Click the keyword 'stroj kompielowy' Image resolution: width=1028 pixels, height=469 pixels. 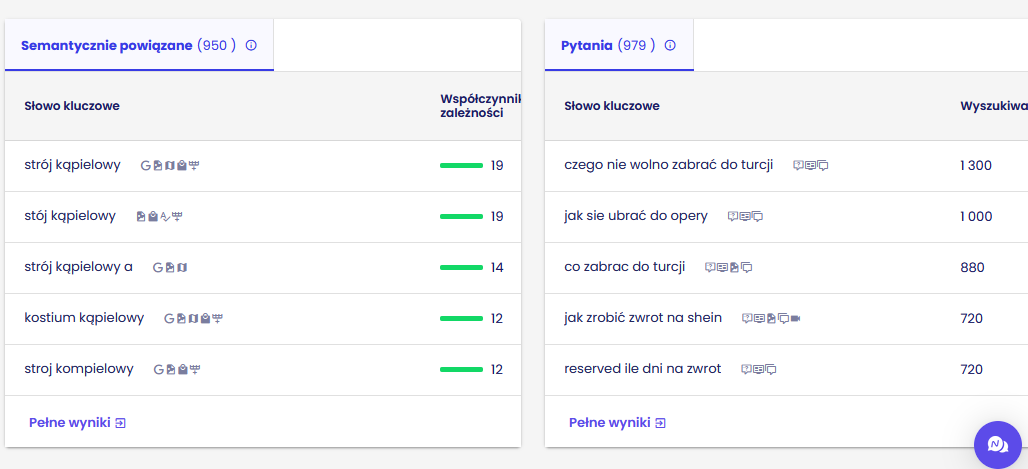point(79,369)
